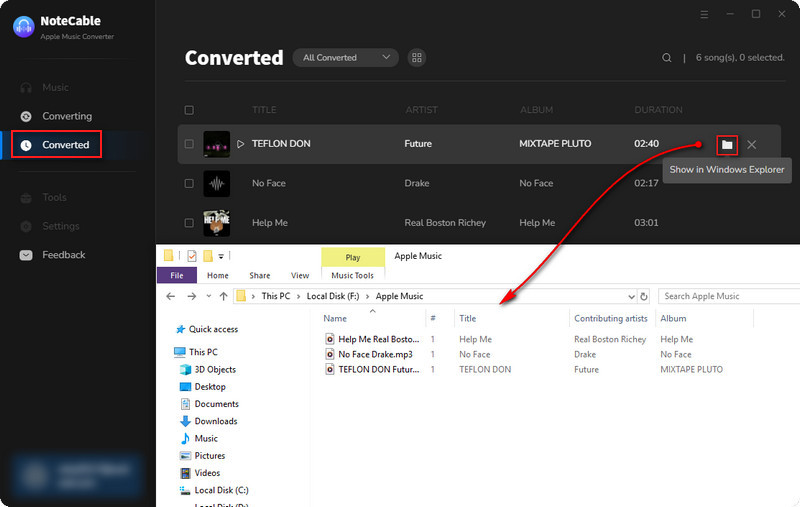Image resolution: width=800 pixels, height=507 pixels.
Task: Open the Downloads folder in the tree
Action: point(209,421)
